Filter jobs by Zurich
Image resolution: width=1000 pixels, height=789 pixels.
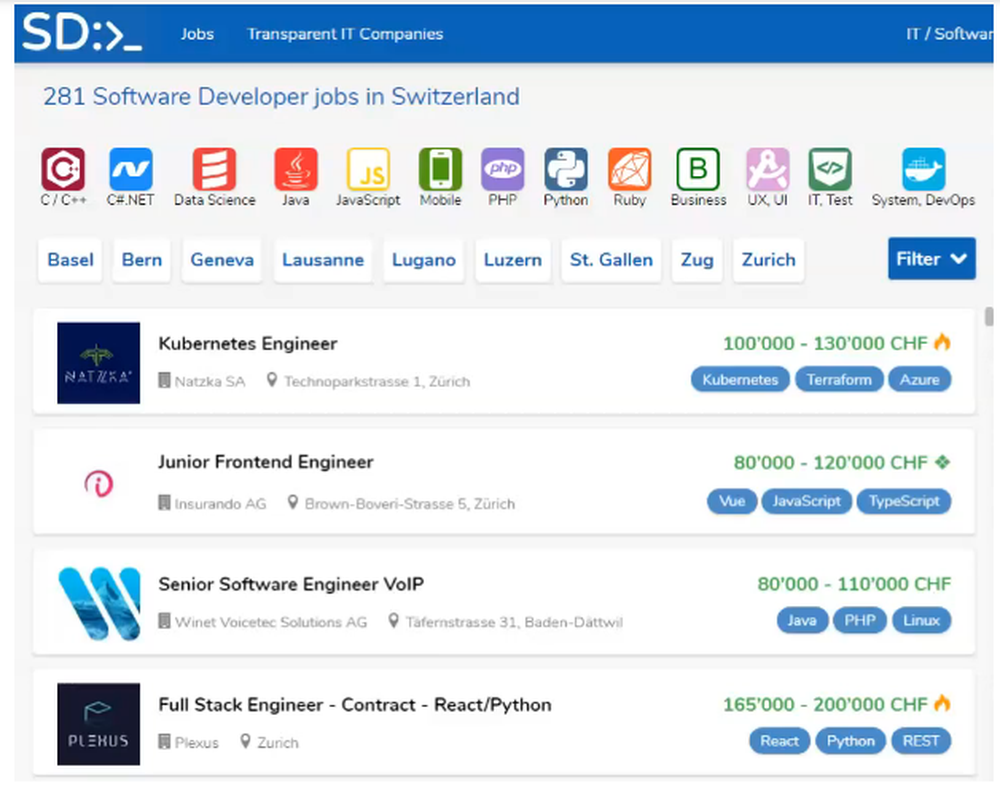[768, 260]
